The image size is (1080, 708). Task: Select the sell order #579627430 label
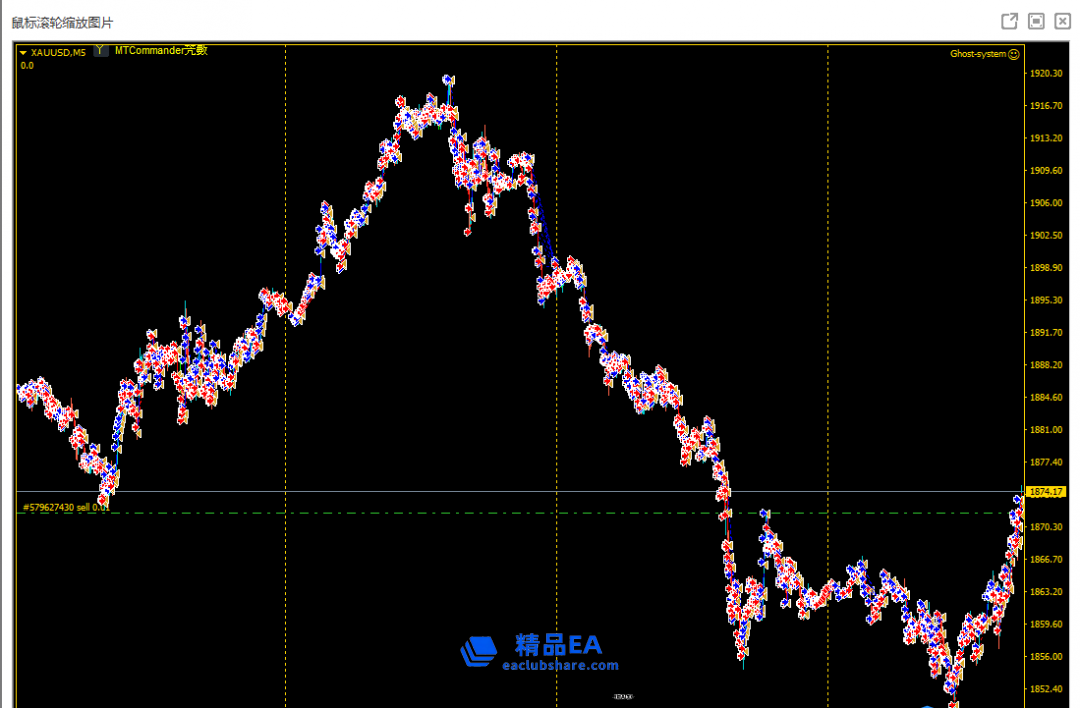coord(64,507)
